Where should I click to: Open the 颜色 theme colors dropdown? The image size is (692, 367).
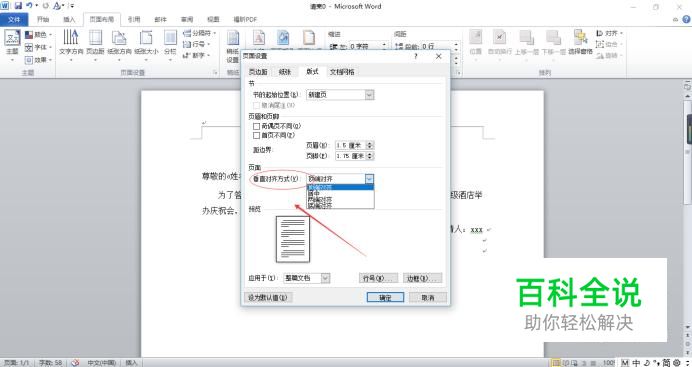pyautogui.click(x=39, y=34)
